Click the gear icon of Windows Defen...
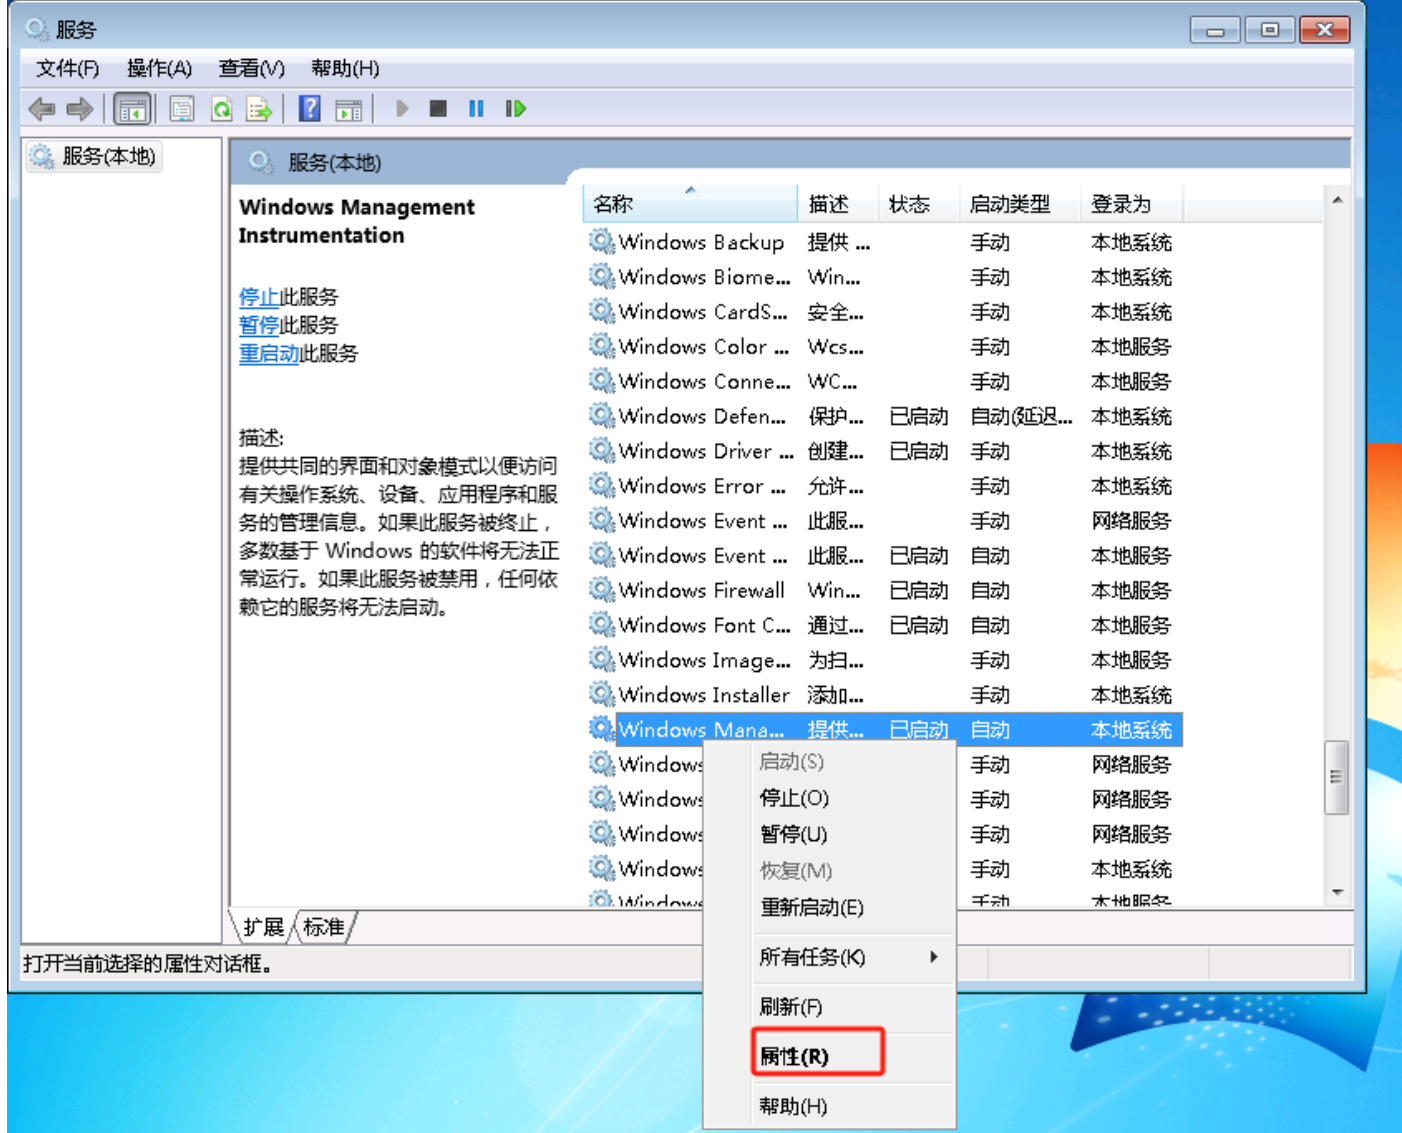 point(601,415)
